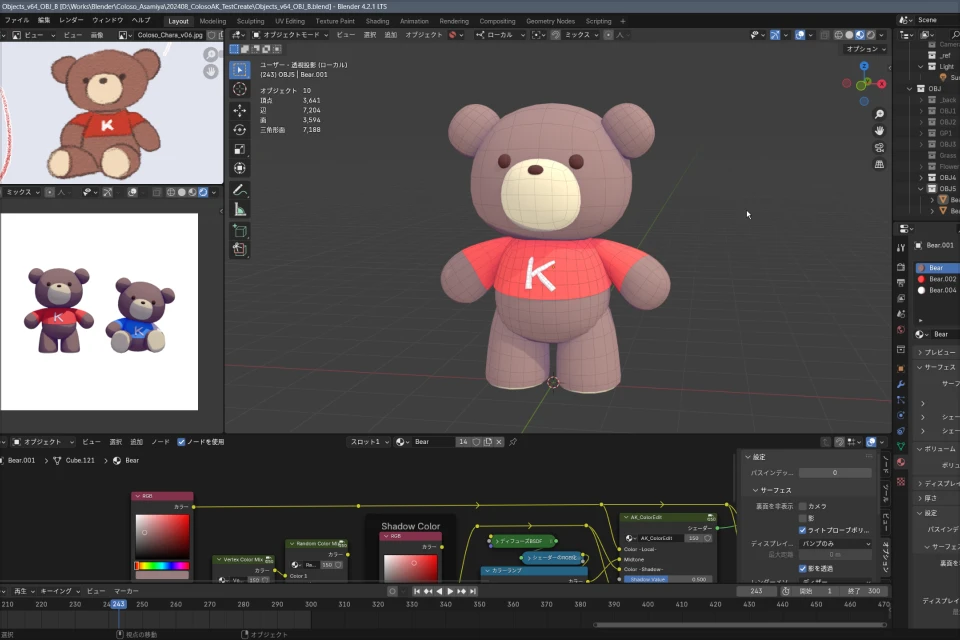Screen dimensions: 960x640
Task: Toggle the 影 backface culling checkbox
Action: tap(803, 518)
